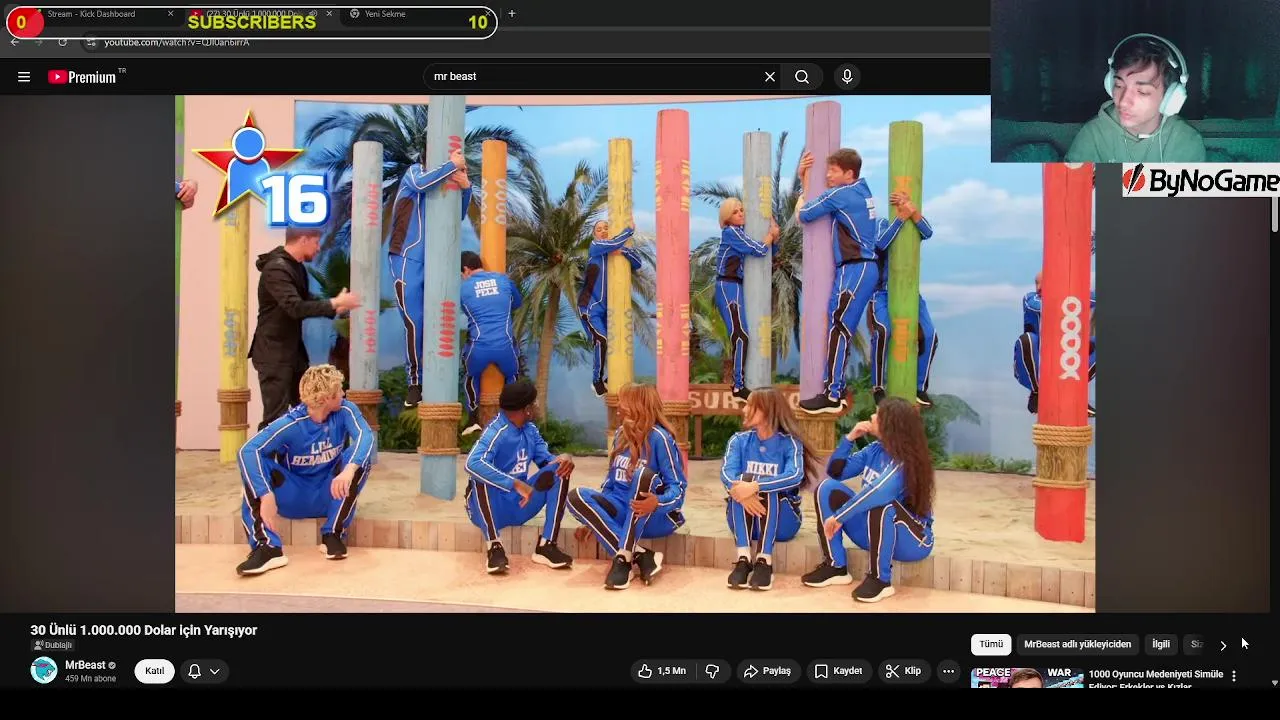
Task: Pause the MrBeast video player
Action: 634,353
